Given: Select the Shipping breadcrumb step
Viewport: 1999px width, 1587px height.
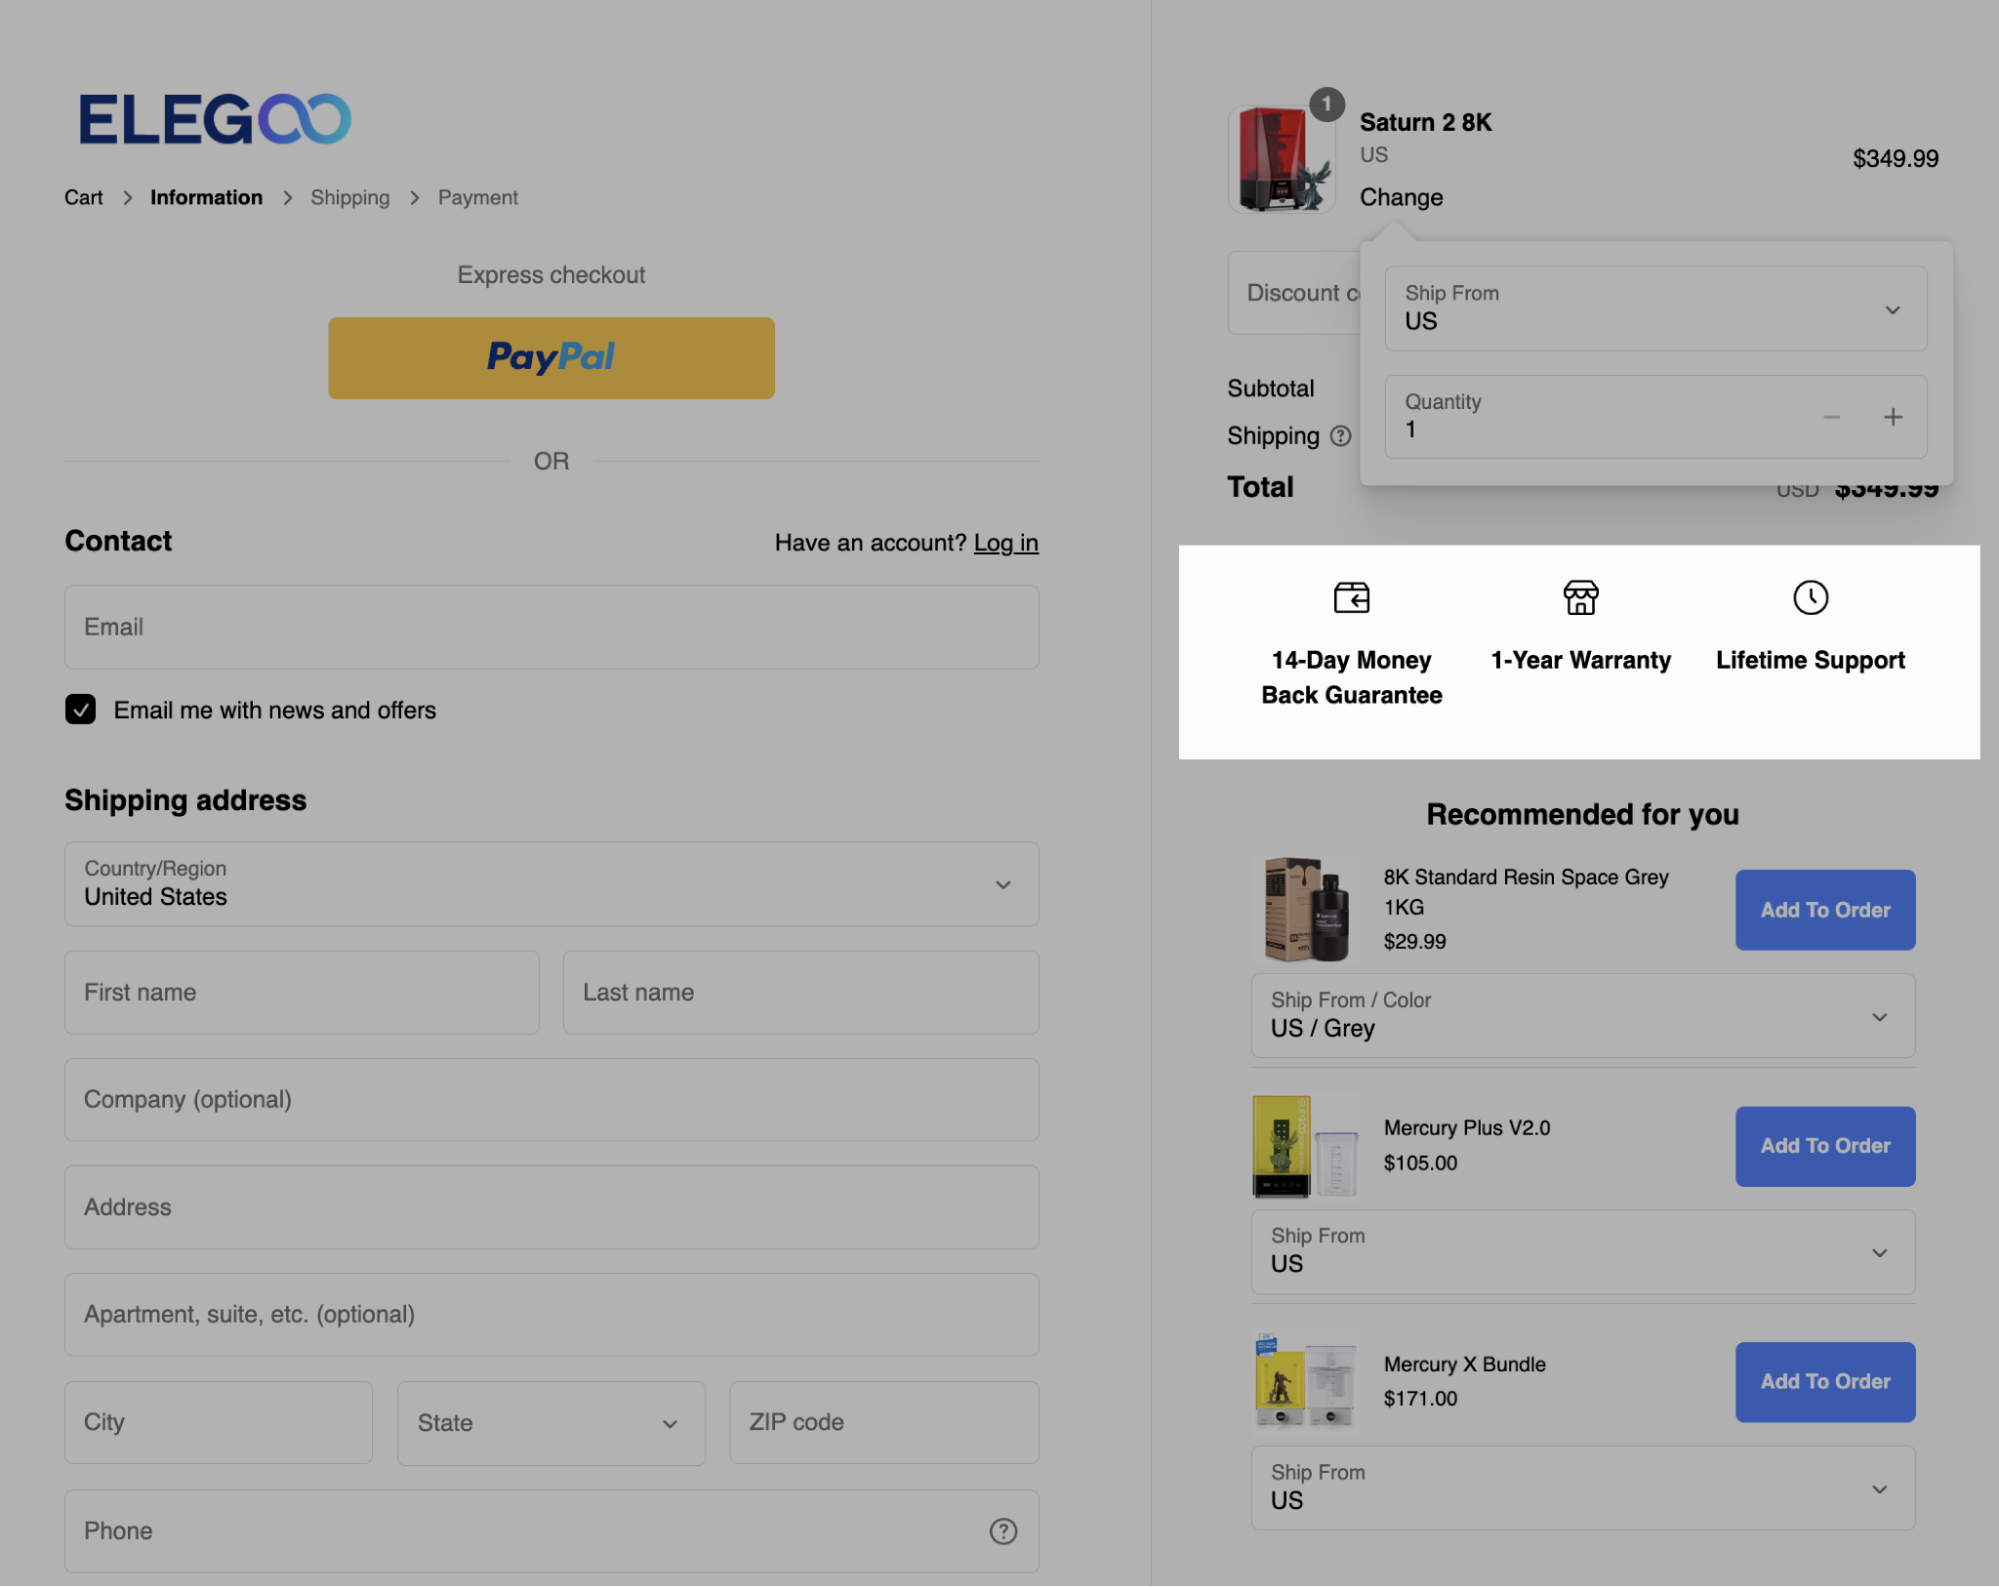Looking at the screenshot, I should click(350, 198).
